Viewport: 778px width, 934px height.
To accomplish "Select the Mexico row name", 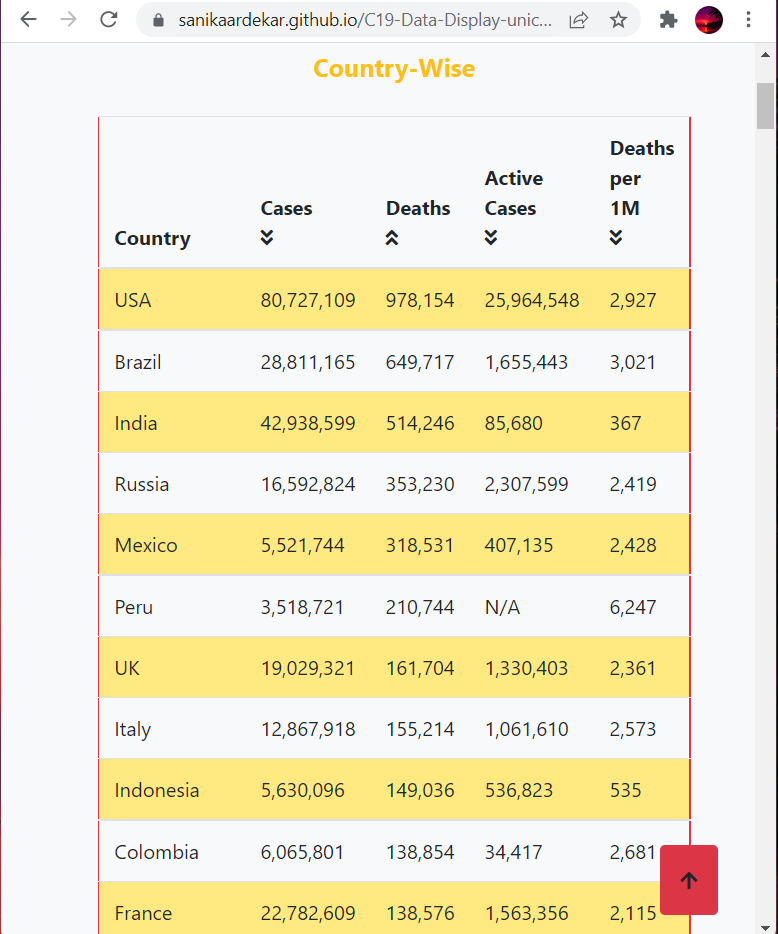I will click(146, 545).
